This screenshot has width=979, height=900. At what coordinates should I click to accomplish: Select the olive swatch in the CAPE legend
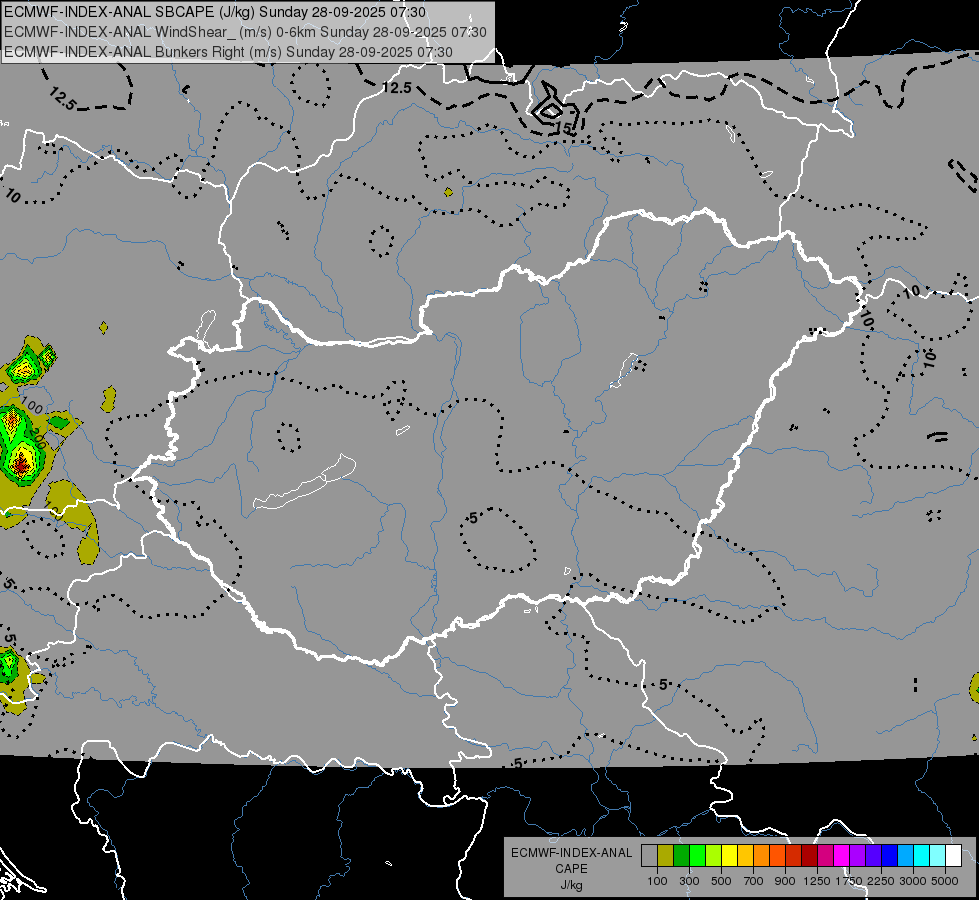665,856
